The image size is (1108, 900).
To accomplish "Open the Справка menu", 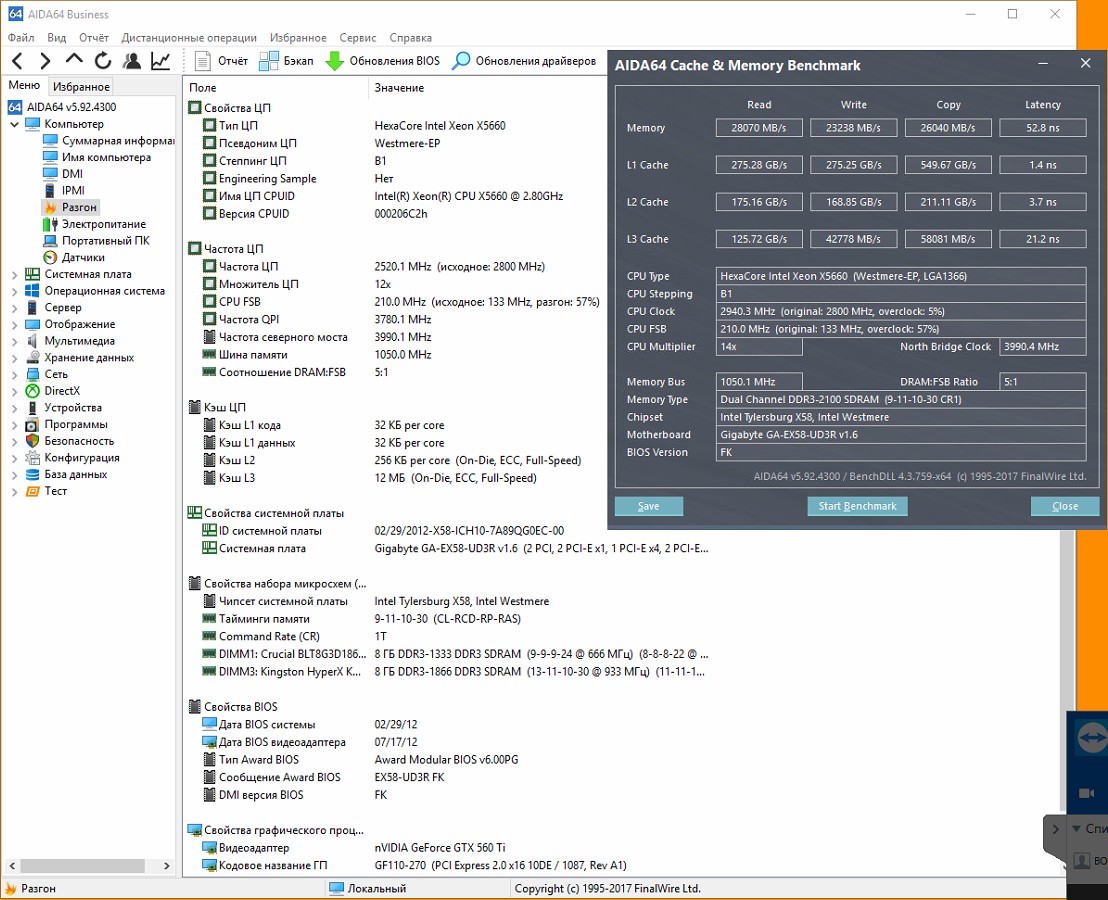I will click(411, 37).
